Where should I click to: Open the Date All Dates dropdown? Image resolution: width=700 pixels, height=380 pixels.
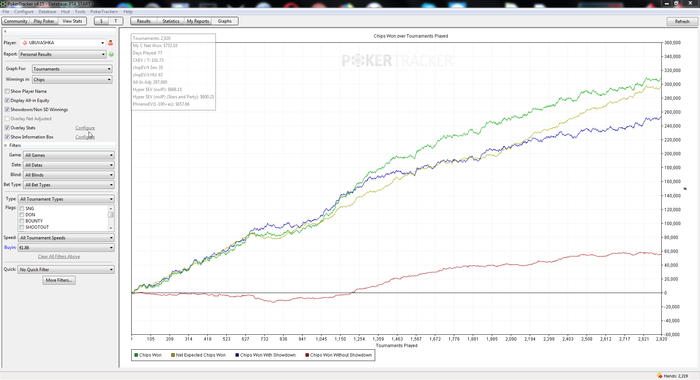[68, 165]
